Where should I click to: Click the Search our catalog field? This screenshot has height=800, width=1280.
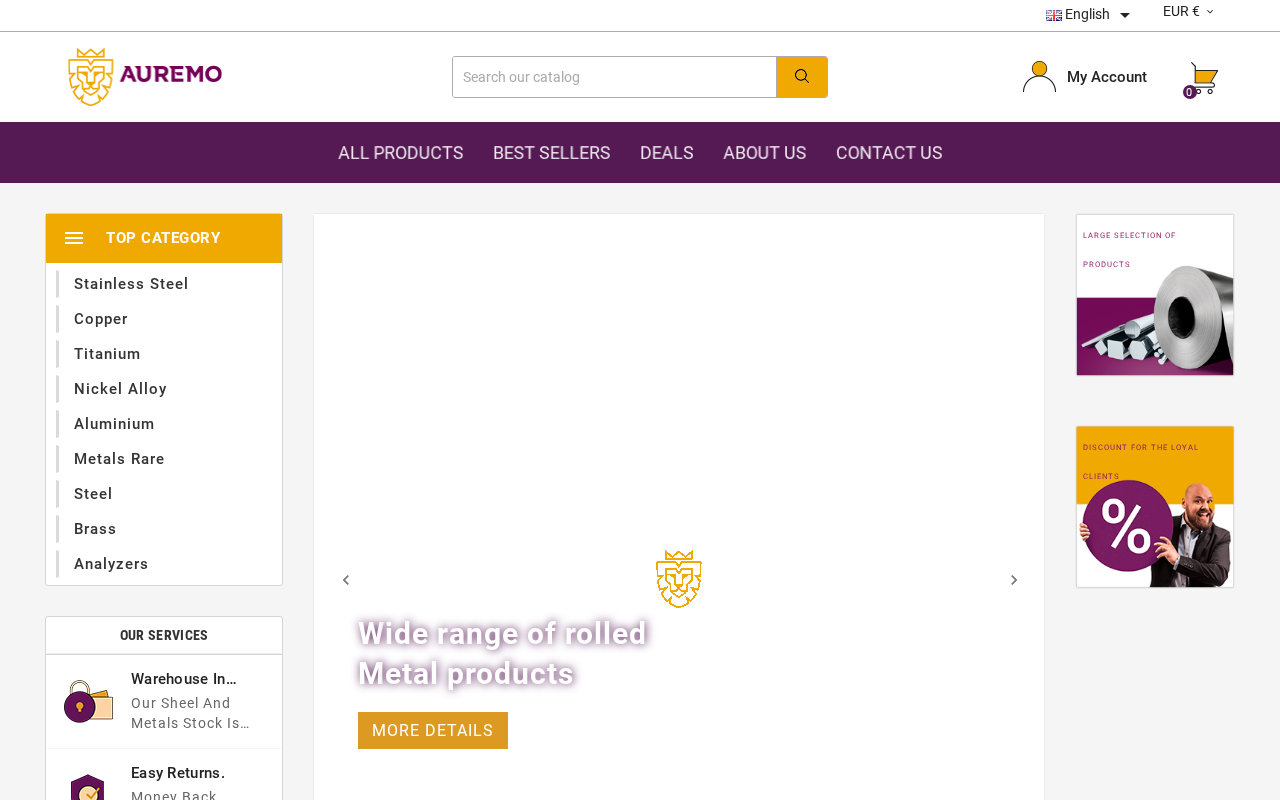coord(614,77)
